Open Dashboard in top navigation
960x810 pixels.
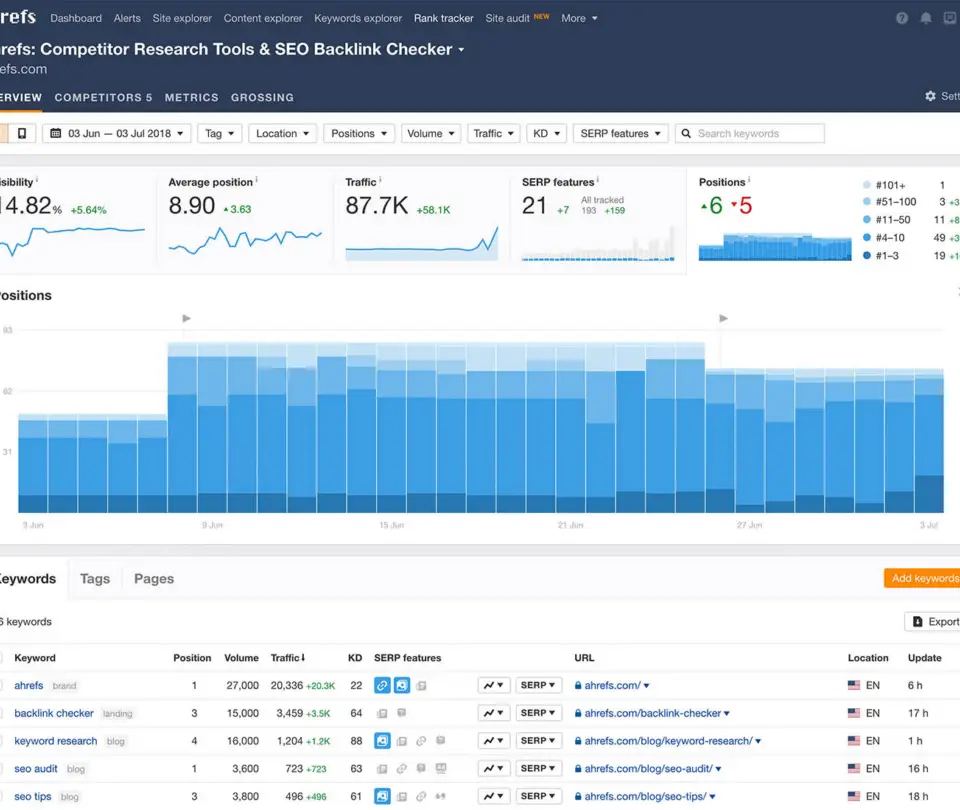click(x=76, y=18)
